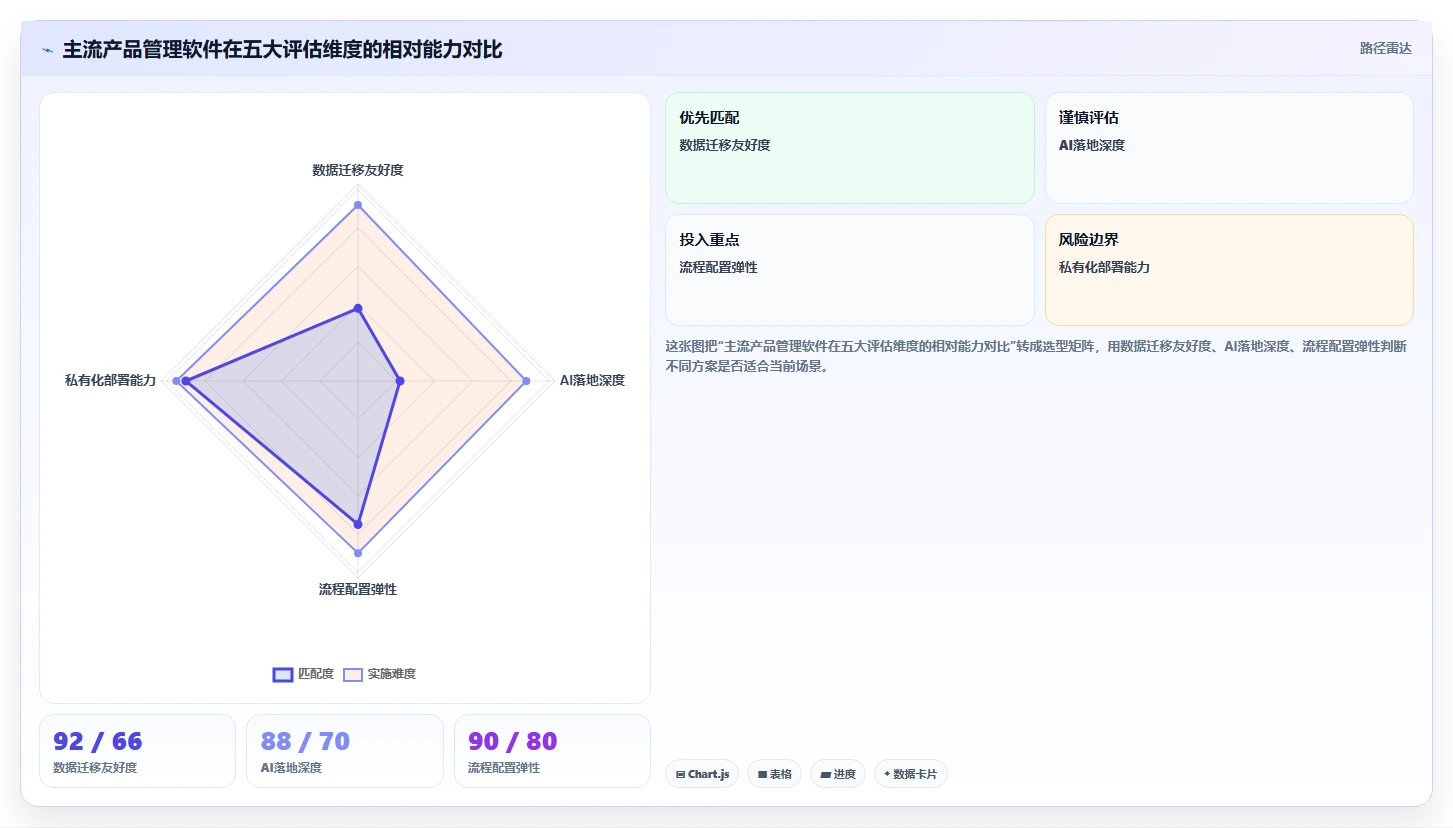Click the lightning icon beside the page title
The image size is (1453, 828).
coord(48,50)
